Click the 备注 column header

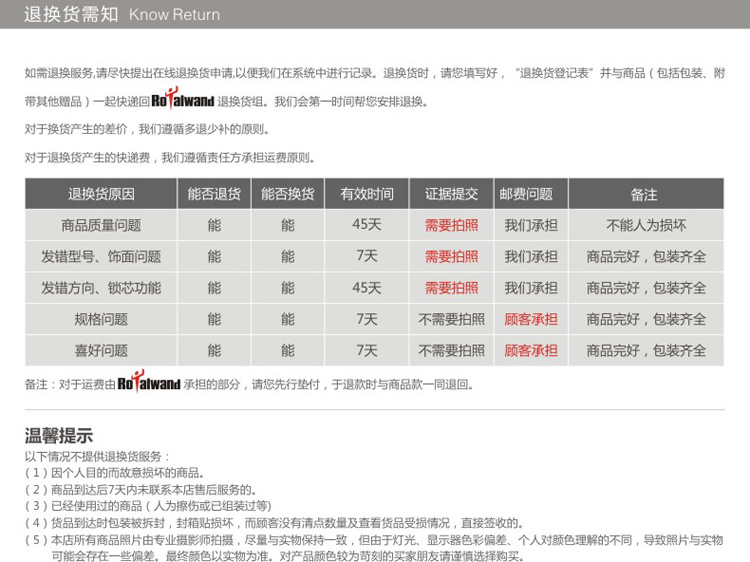[646, 194]
